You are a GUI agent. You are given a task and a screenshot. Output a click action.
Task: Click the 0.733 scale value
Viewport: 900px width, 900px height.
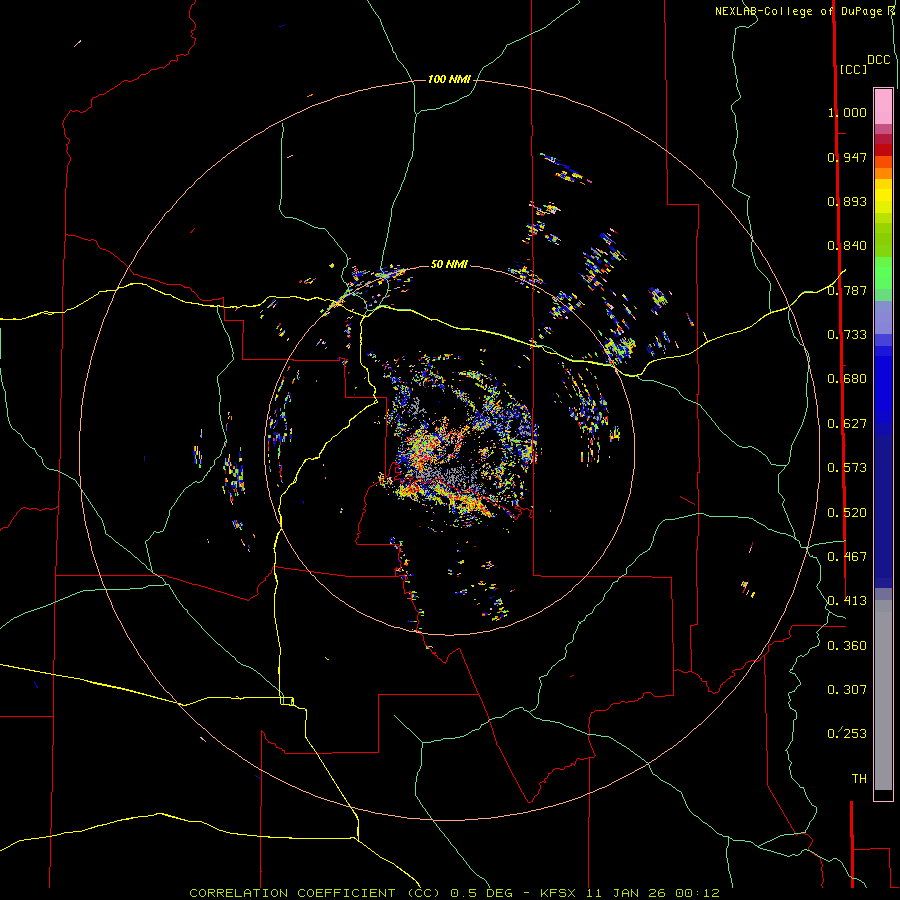[847, 335]
